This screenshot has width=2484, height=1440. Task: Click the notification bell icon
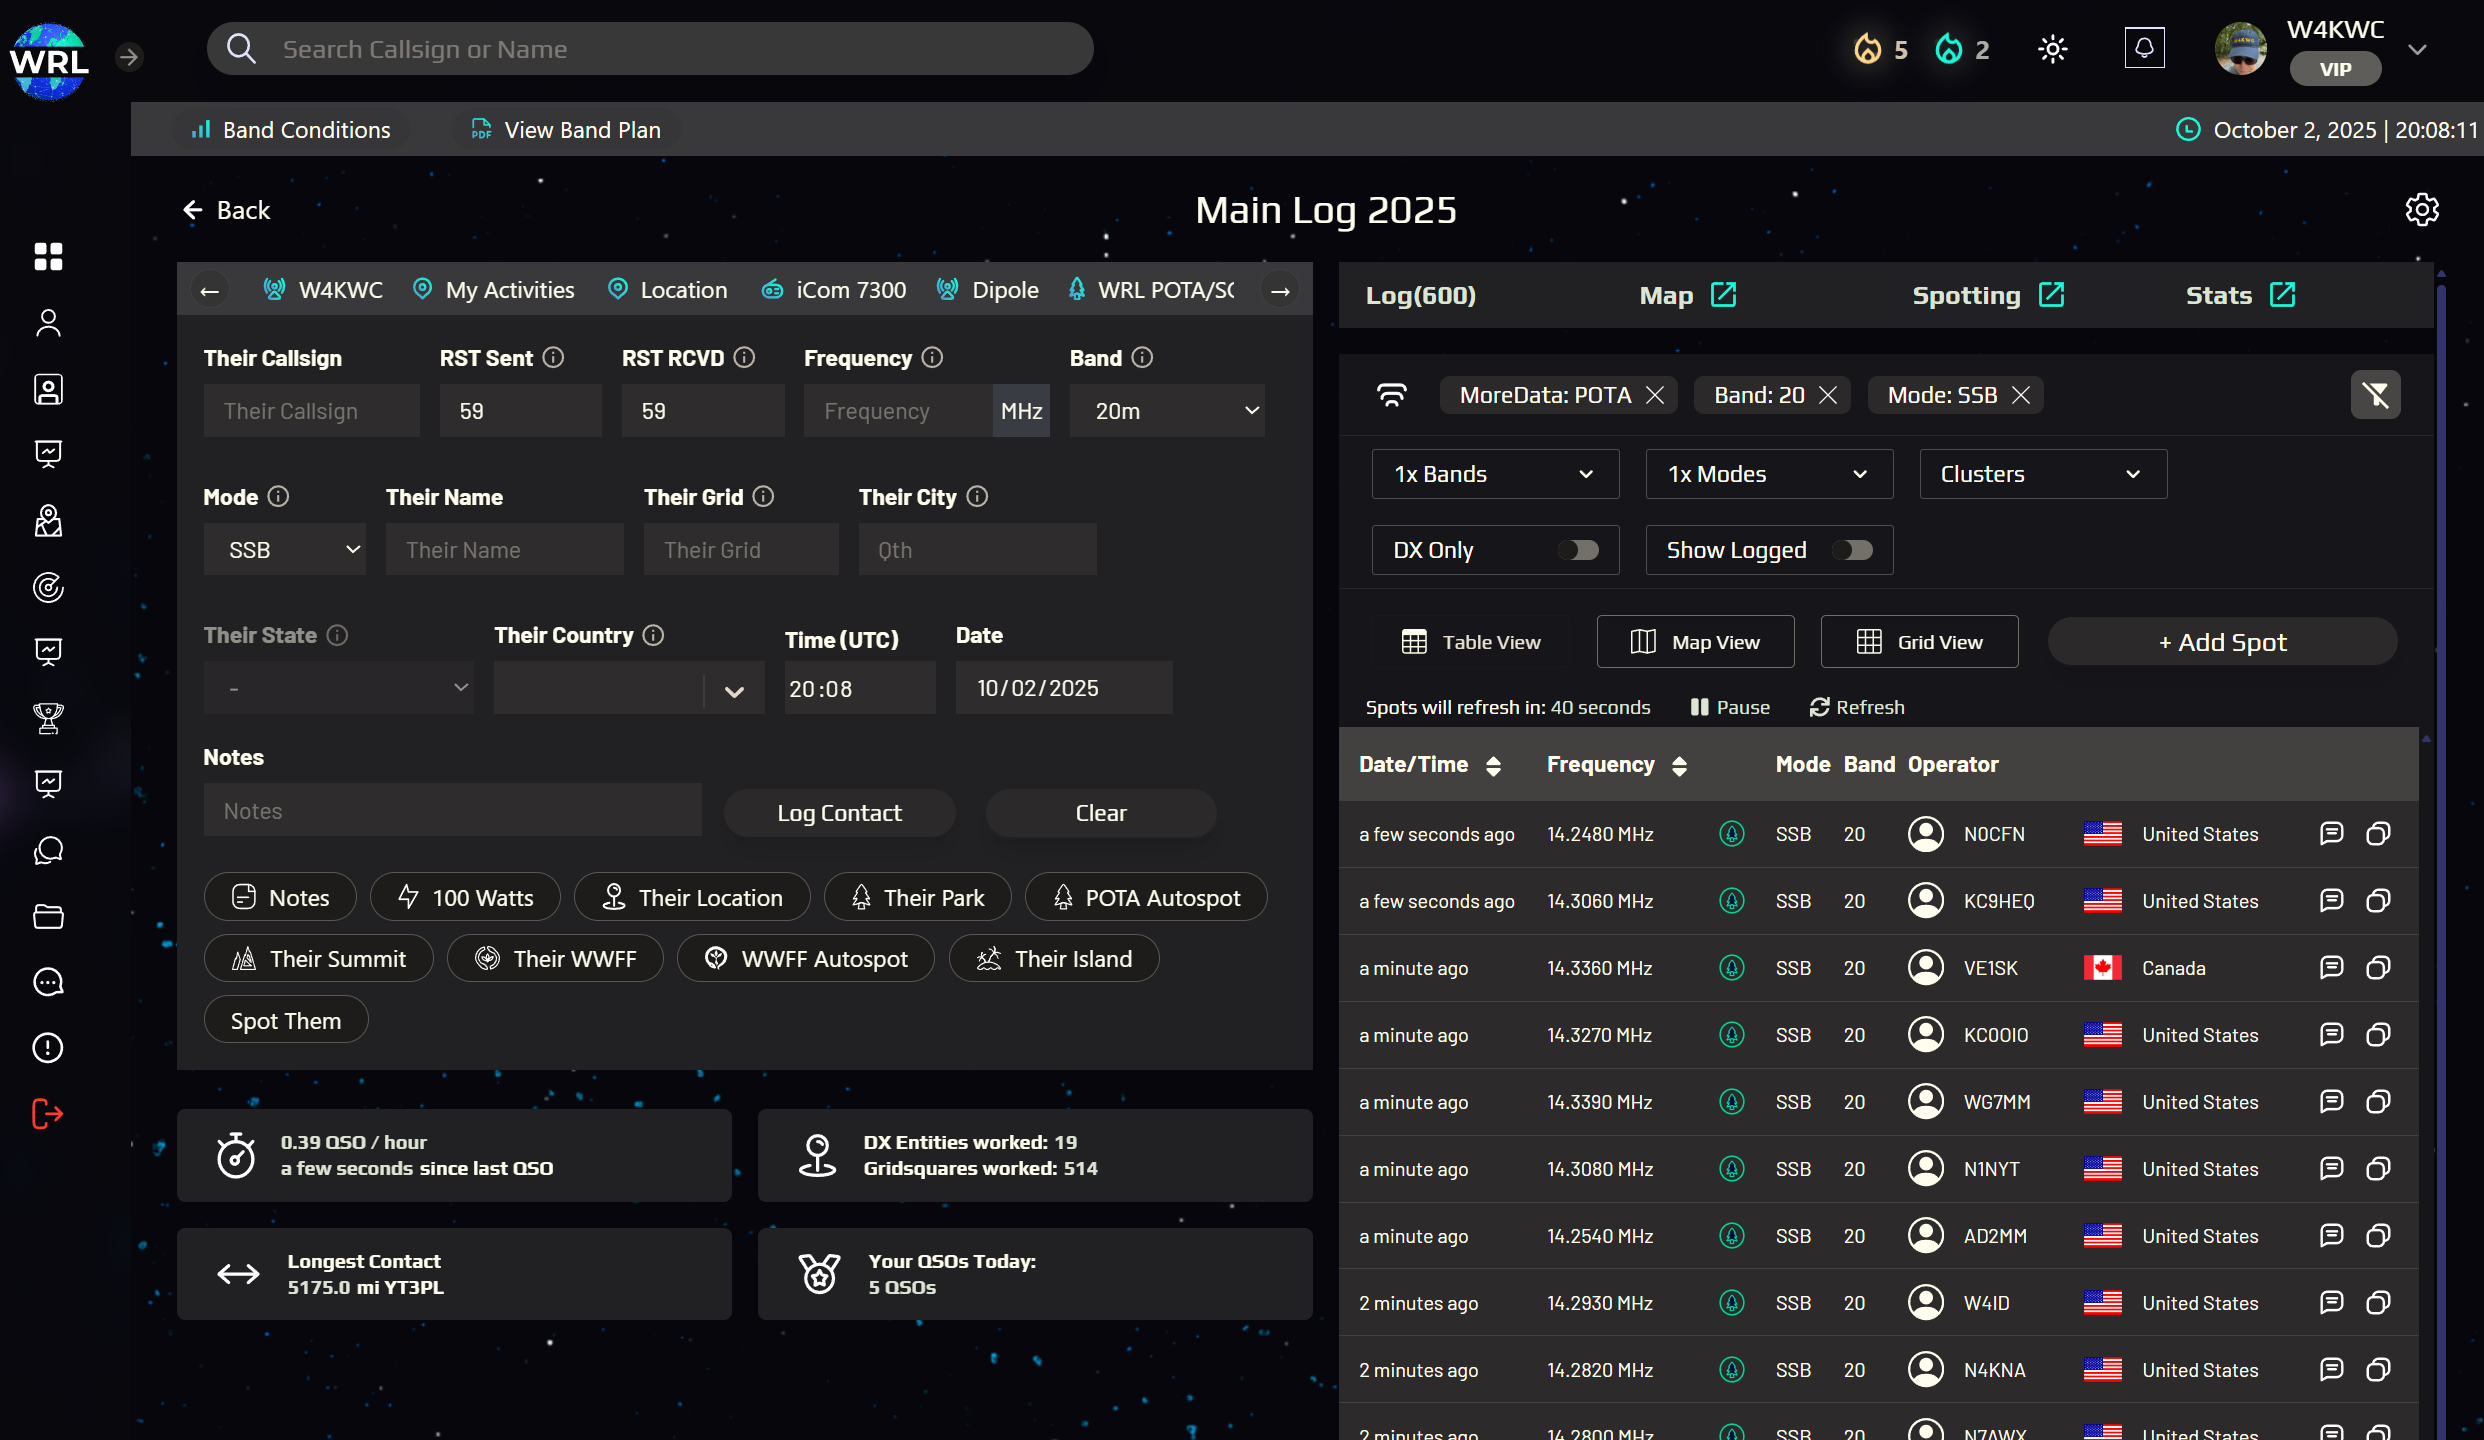pyautogui.click(x=2144, y=48)
